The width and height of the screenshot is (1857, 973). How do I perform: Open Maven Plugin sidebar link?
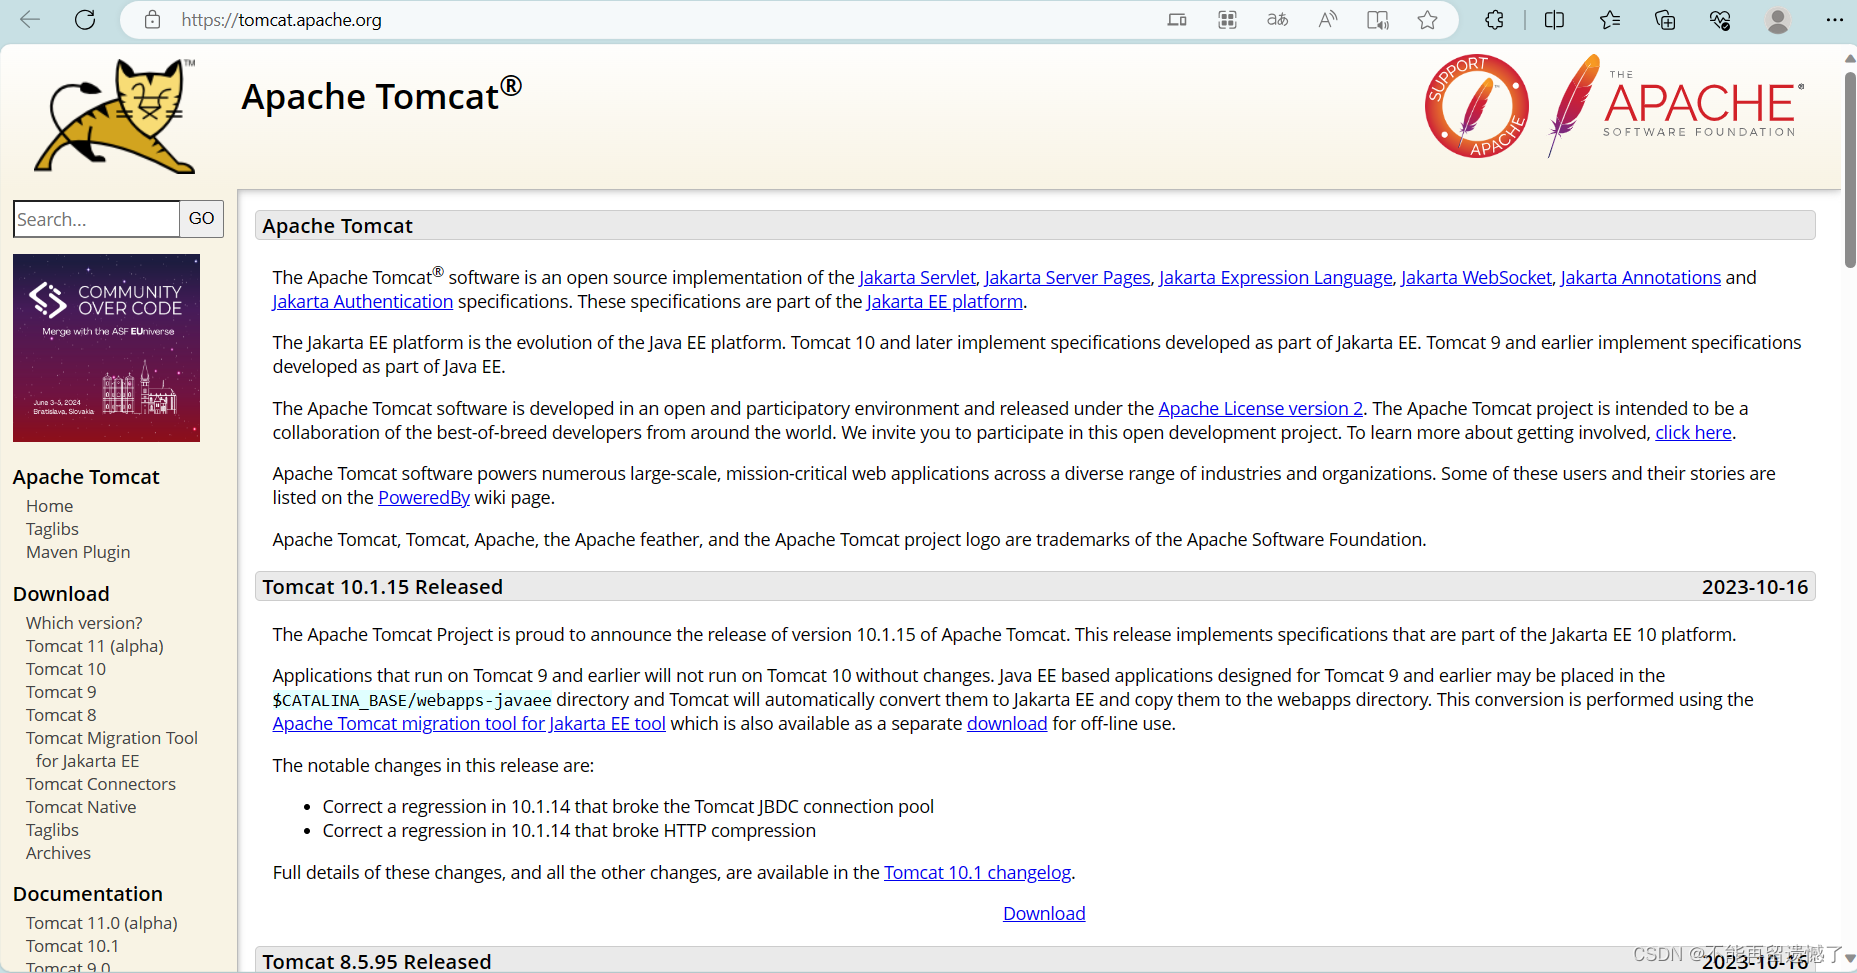coord(78,552)
